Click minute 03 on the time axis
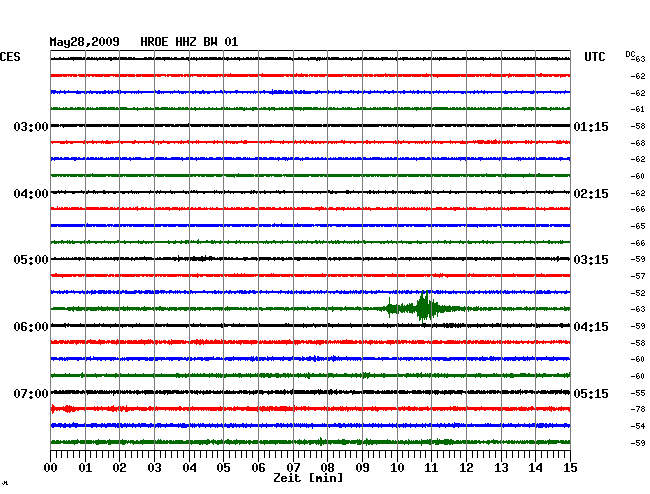Screen dimensions: 650x494 pyautogui.click(x=154, y=468)
